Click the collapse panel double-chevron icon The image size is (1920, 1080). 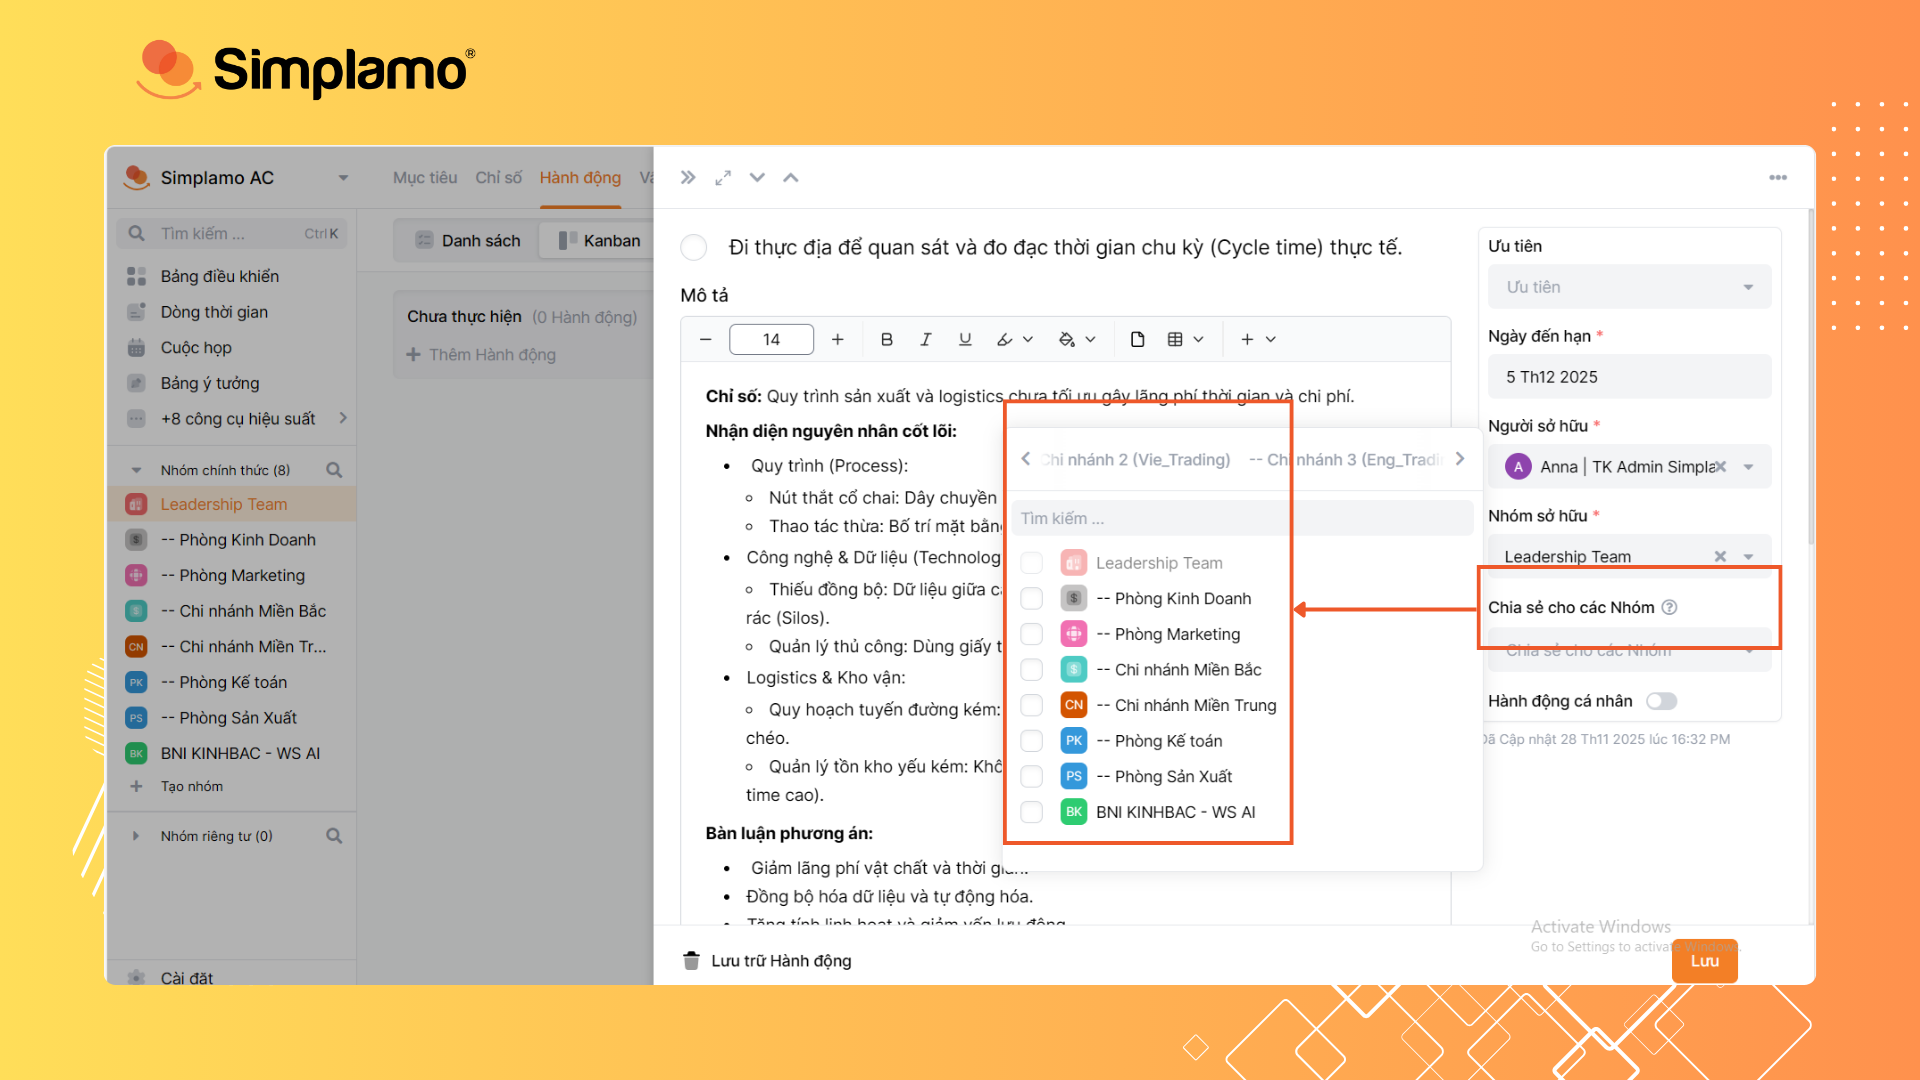[688, 178]
